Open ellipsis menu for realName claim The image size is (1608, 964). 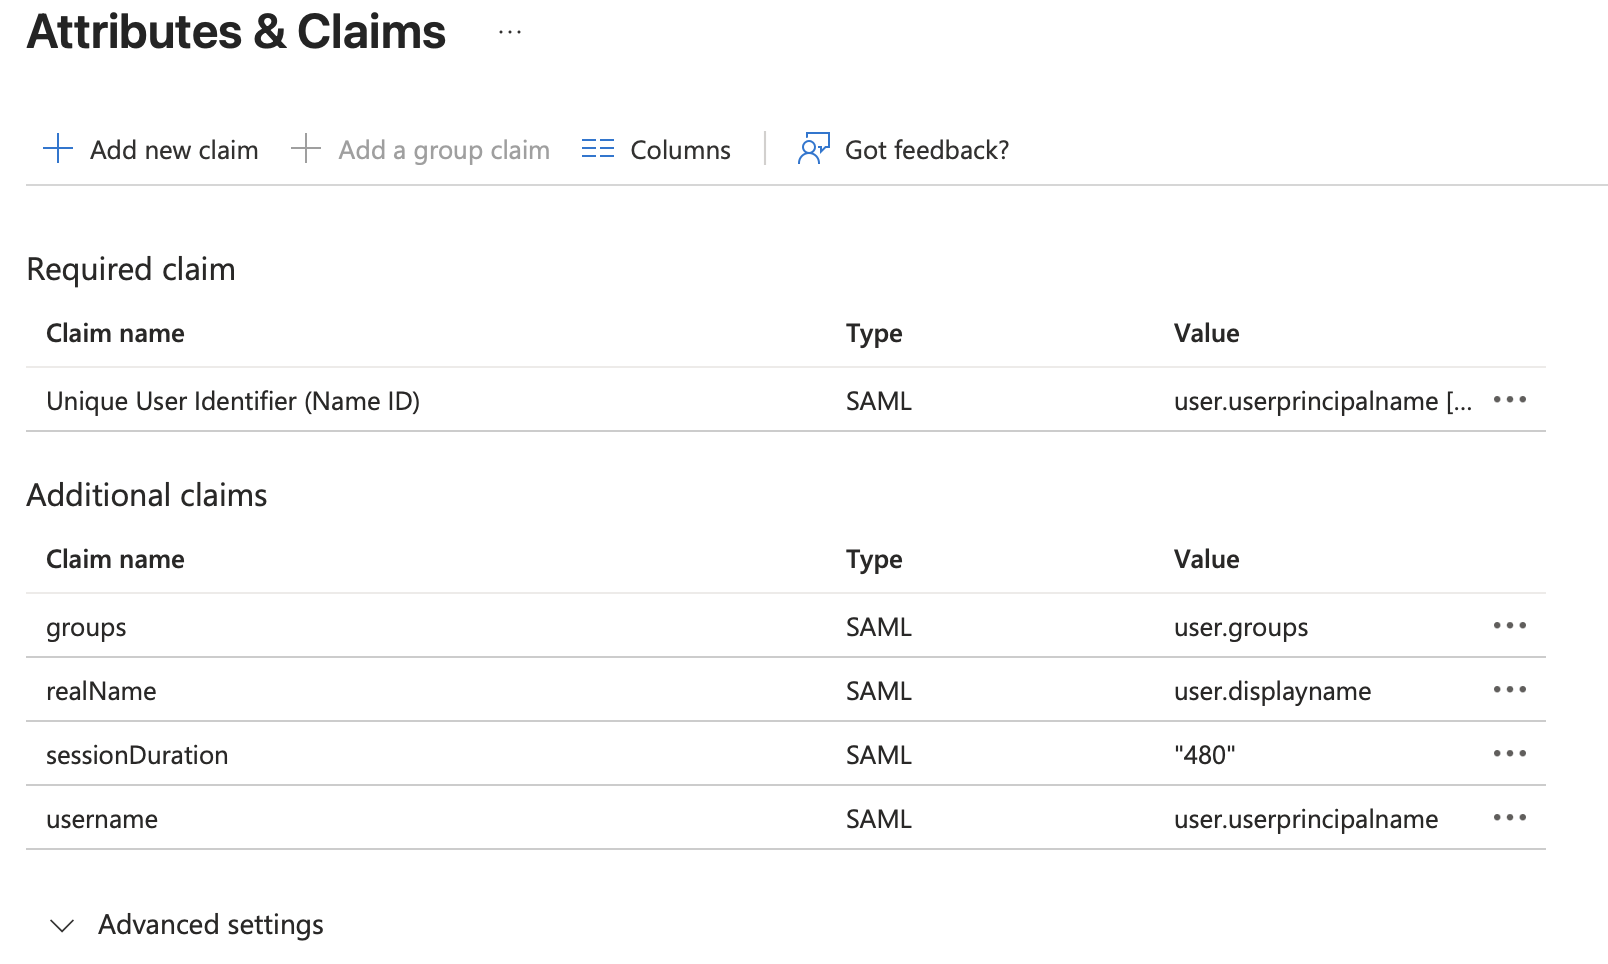pyautogui.click(x=1509, y=690)
